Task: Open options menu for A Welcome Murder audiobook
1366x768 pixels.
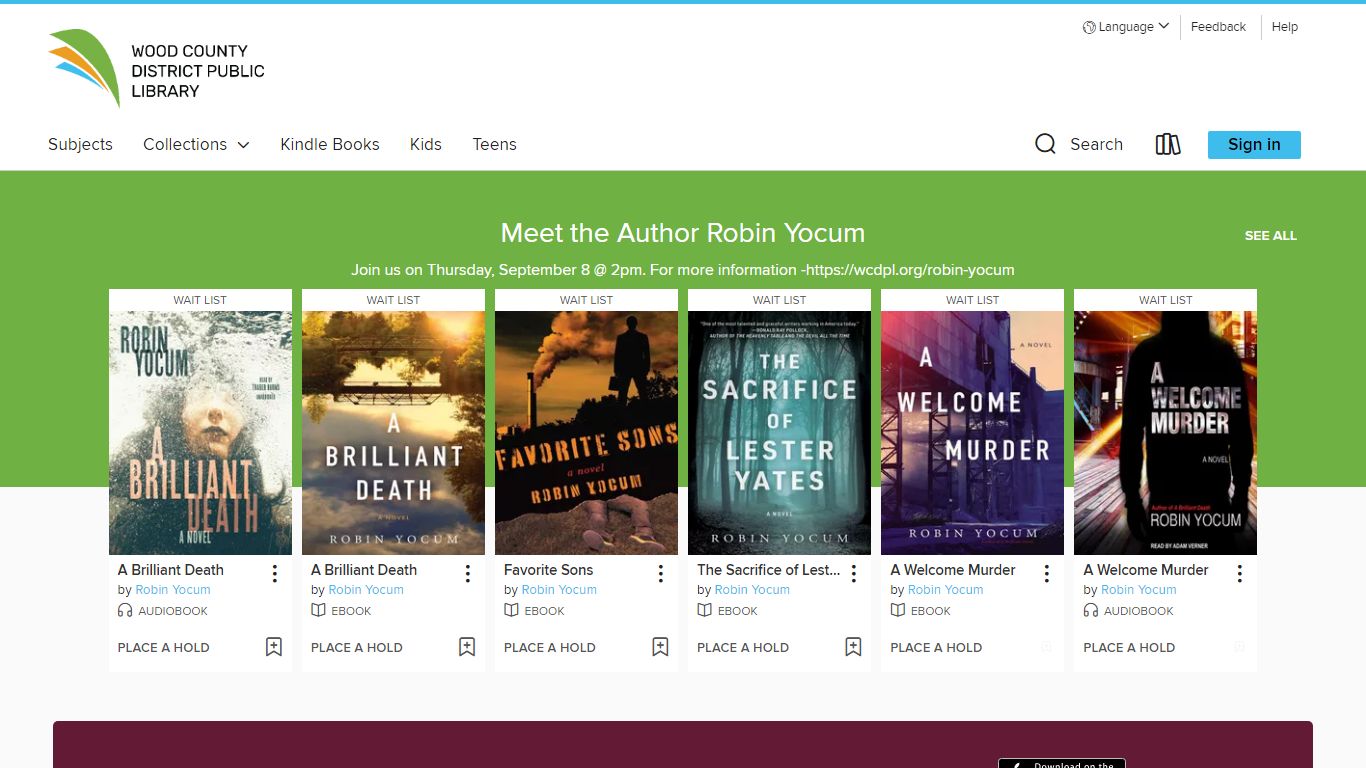Action: click(x=1239, y=573)
